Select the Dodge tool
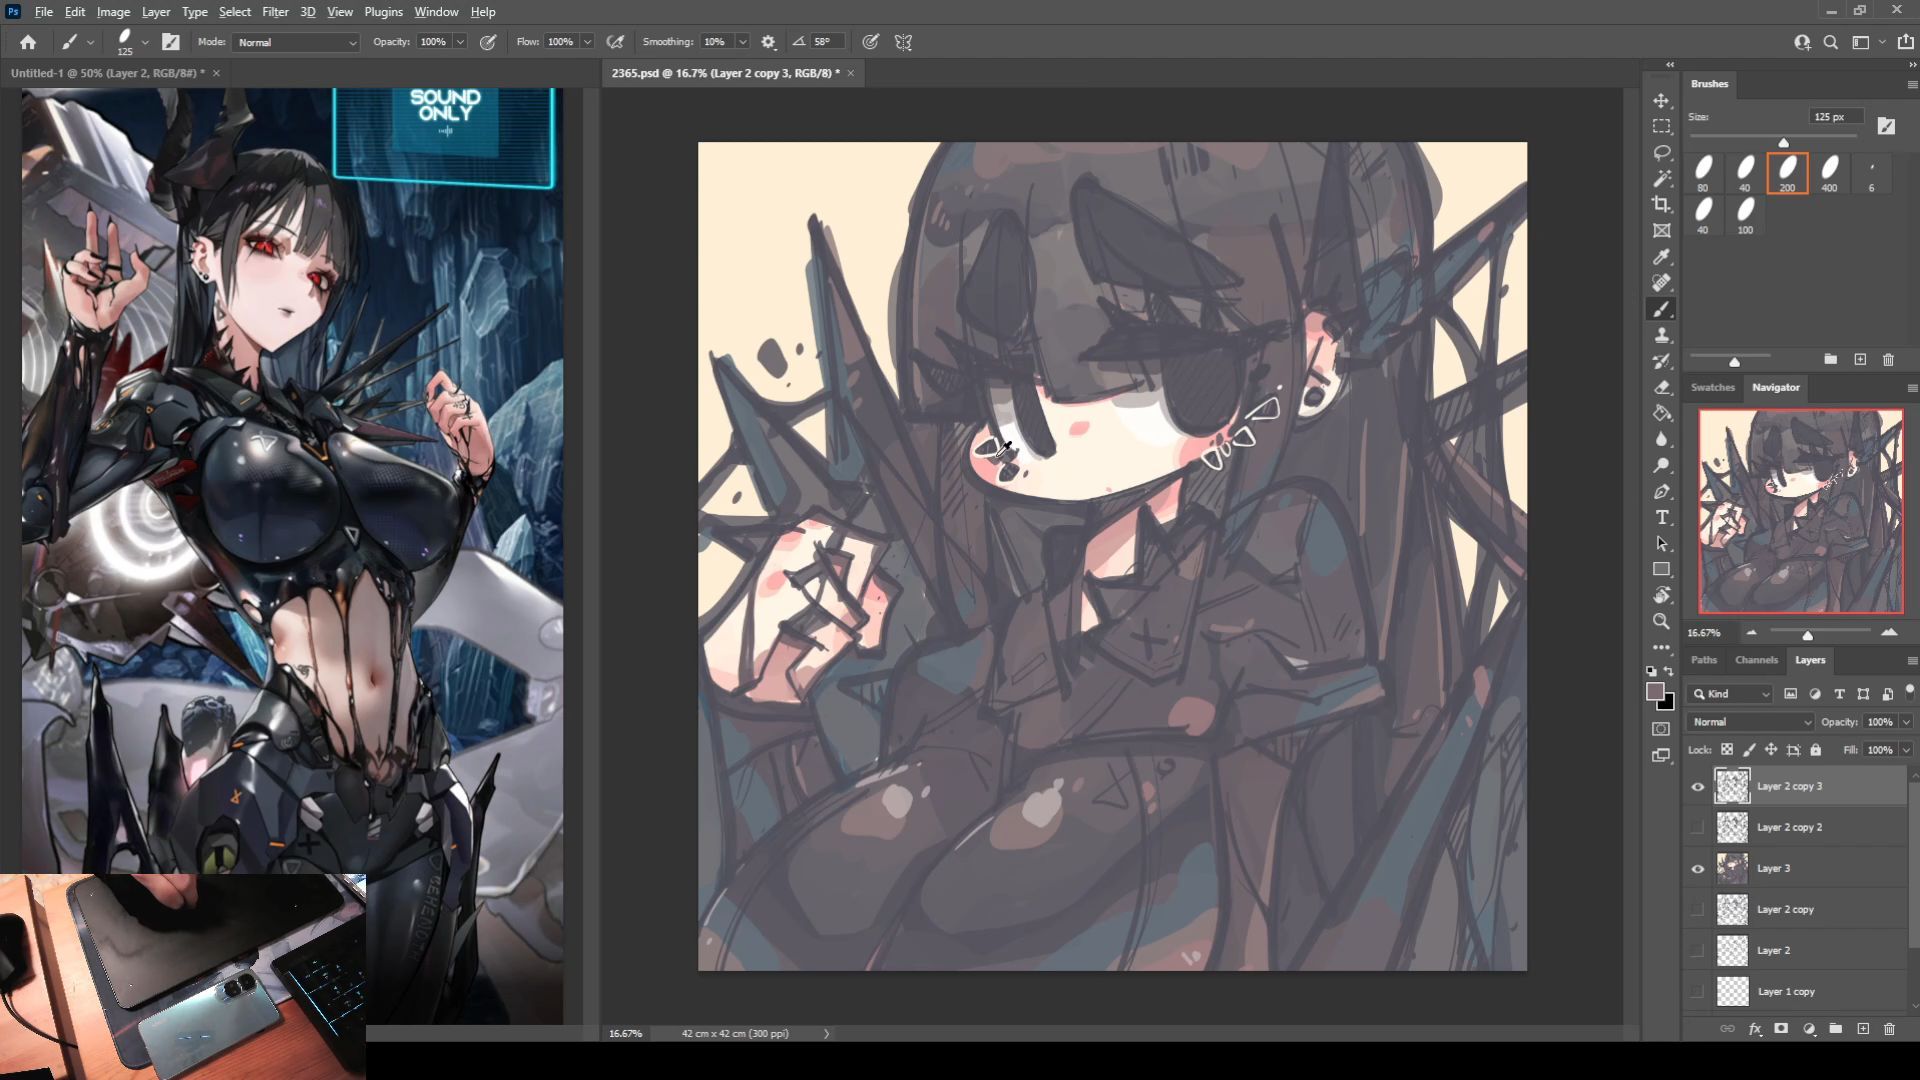Viewport: 1920px width, 1080px height. (x=1661, y=466)
